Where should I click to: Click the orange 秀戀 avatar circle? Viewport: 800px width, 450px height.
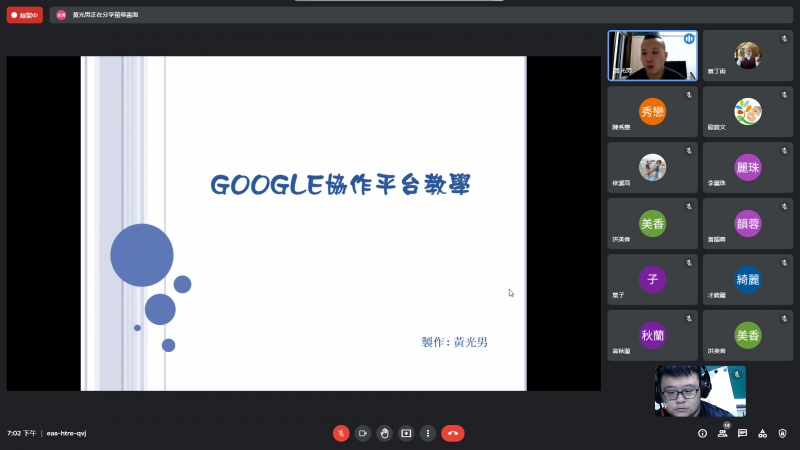pyautogui.click(x=653, y=112)
